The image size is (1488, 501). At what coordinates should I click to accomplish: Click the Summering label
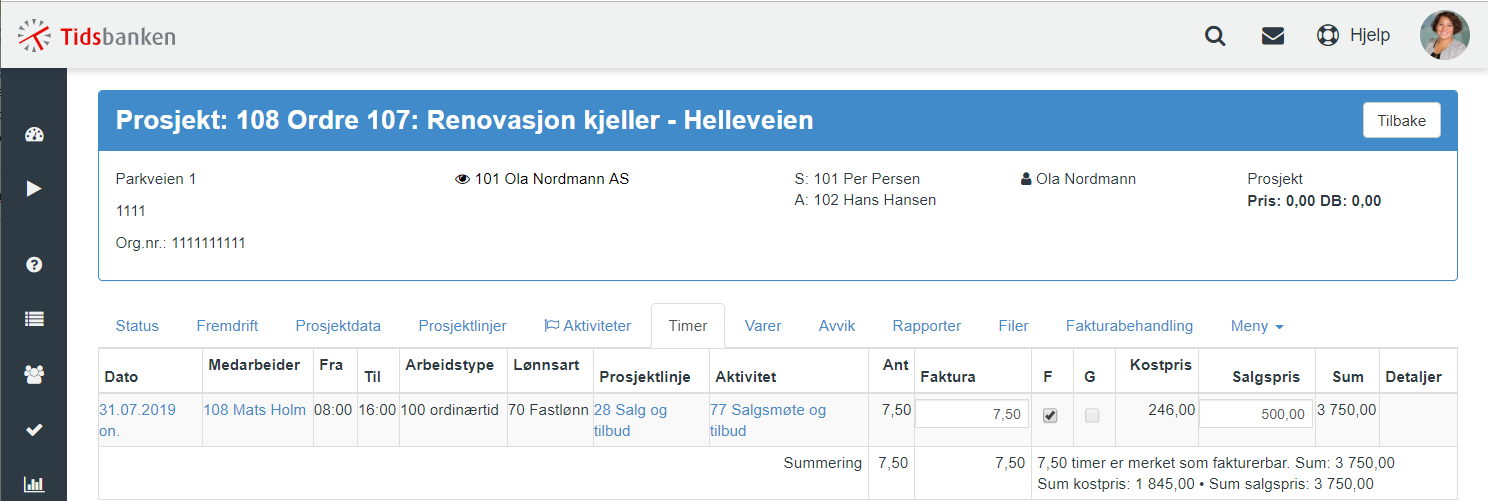[823, 463]
